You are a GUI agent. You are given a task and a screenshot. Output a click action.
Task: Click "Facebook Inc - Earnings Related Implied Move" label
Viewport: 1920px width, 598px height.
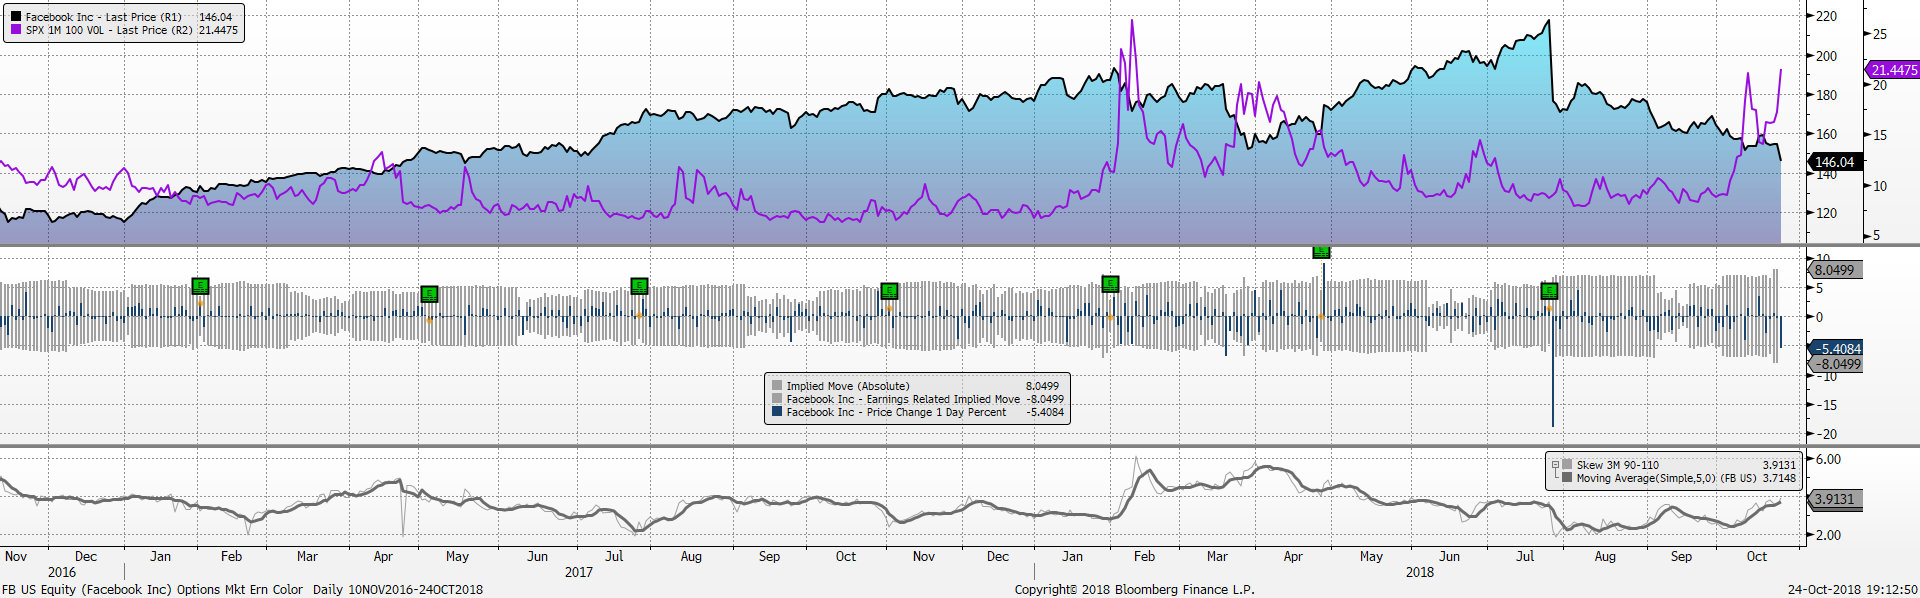pos(903,399)
